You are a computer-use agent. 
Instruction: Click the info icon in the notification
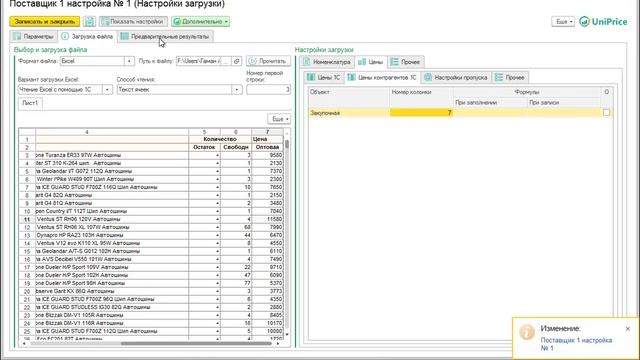coord(527,332)
